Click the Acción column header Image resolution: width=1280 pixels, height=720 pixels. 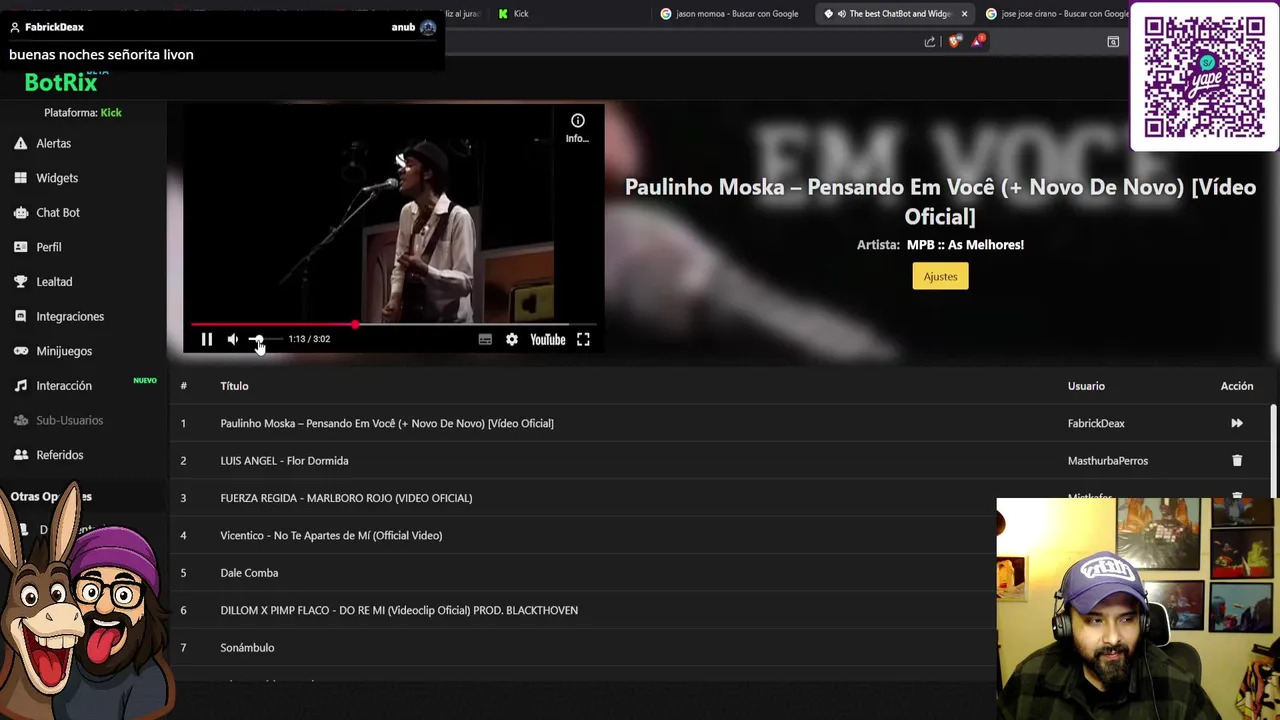(1237, 386)
